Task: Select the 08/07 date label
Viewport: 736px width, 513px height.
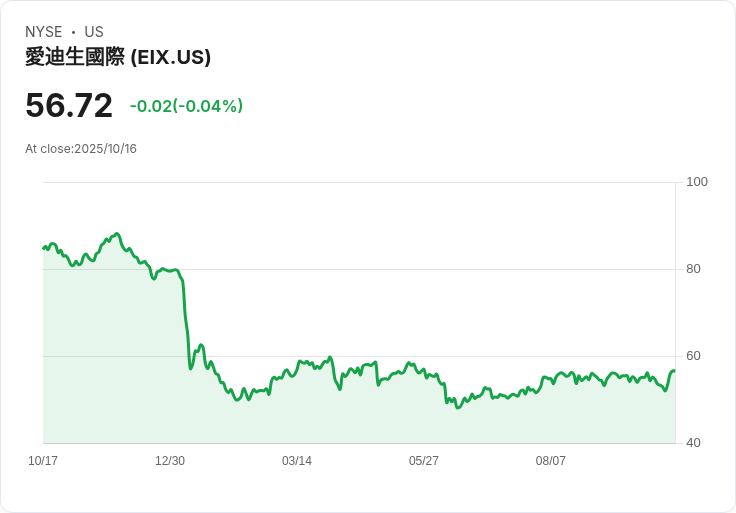Action: [x=551, y=461]
